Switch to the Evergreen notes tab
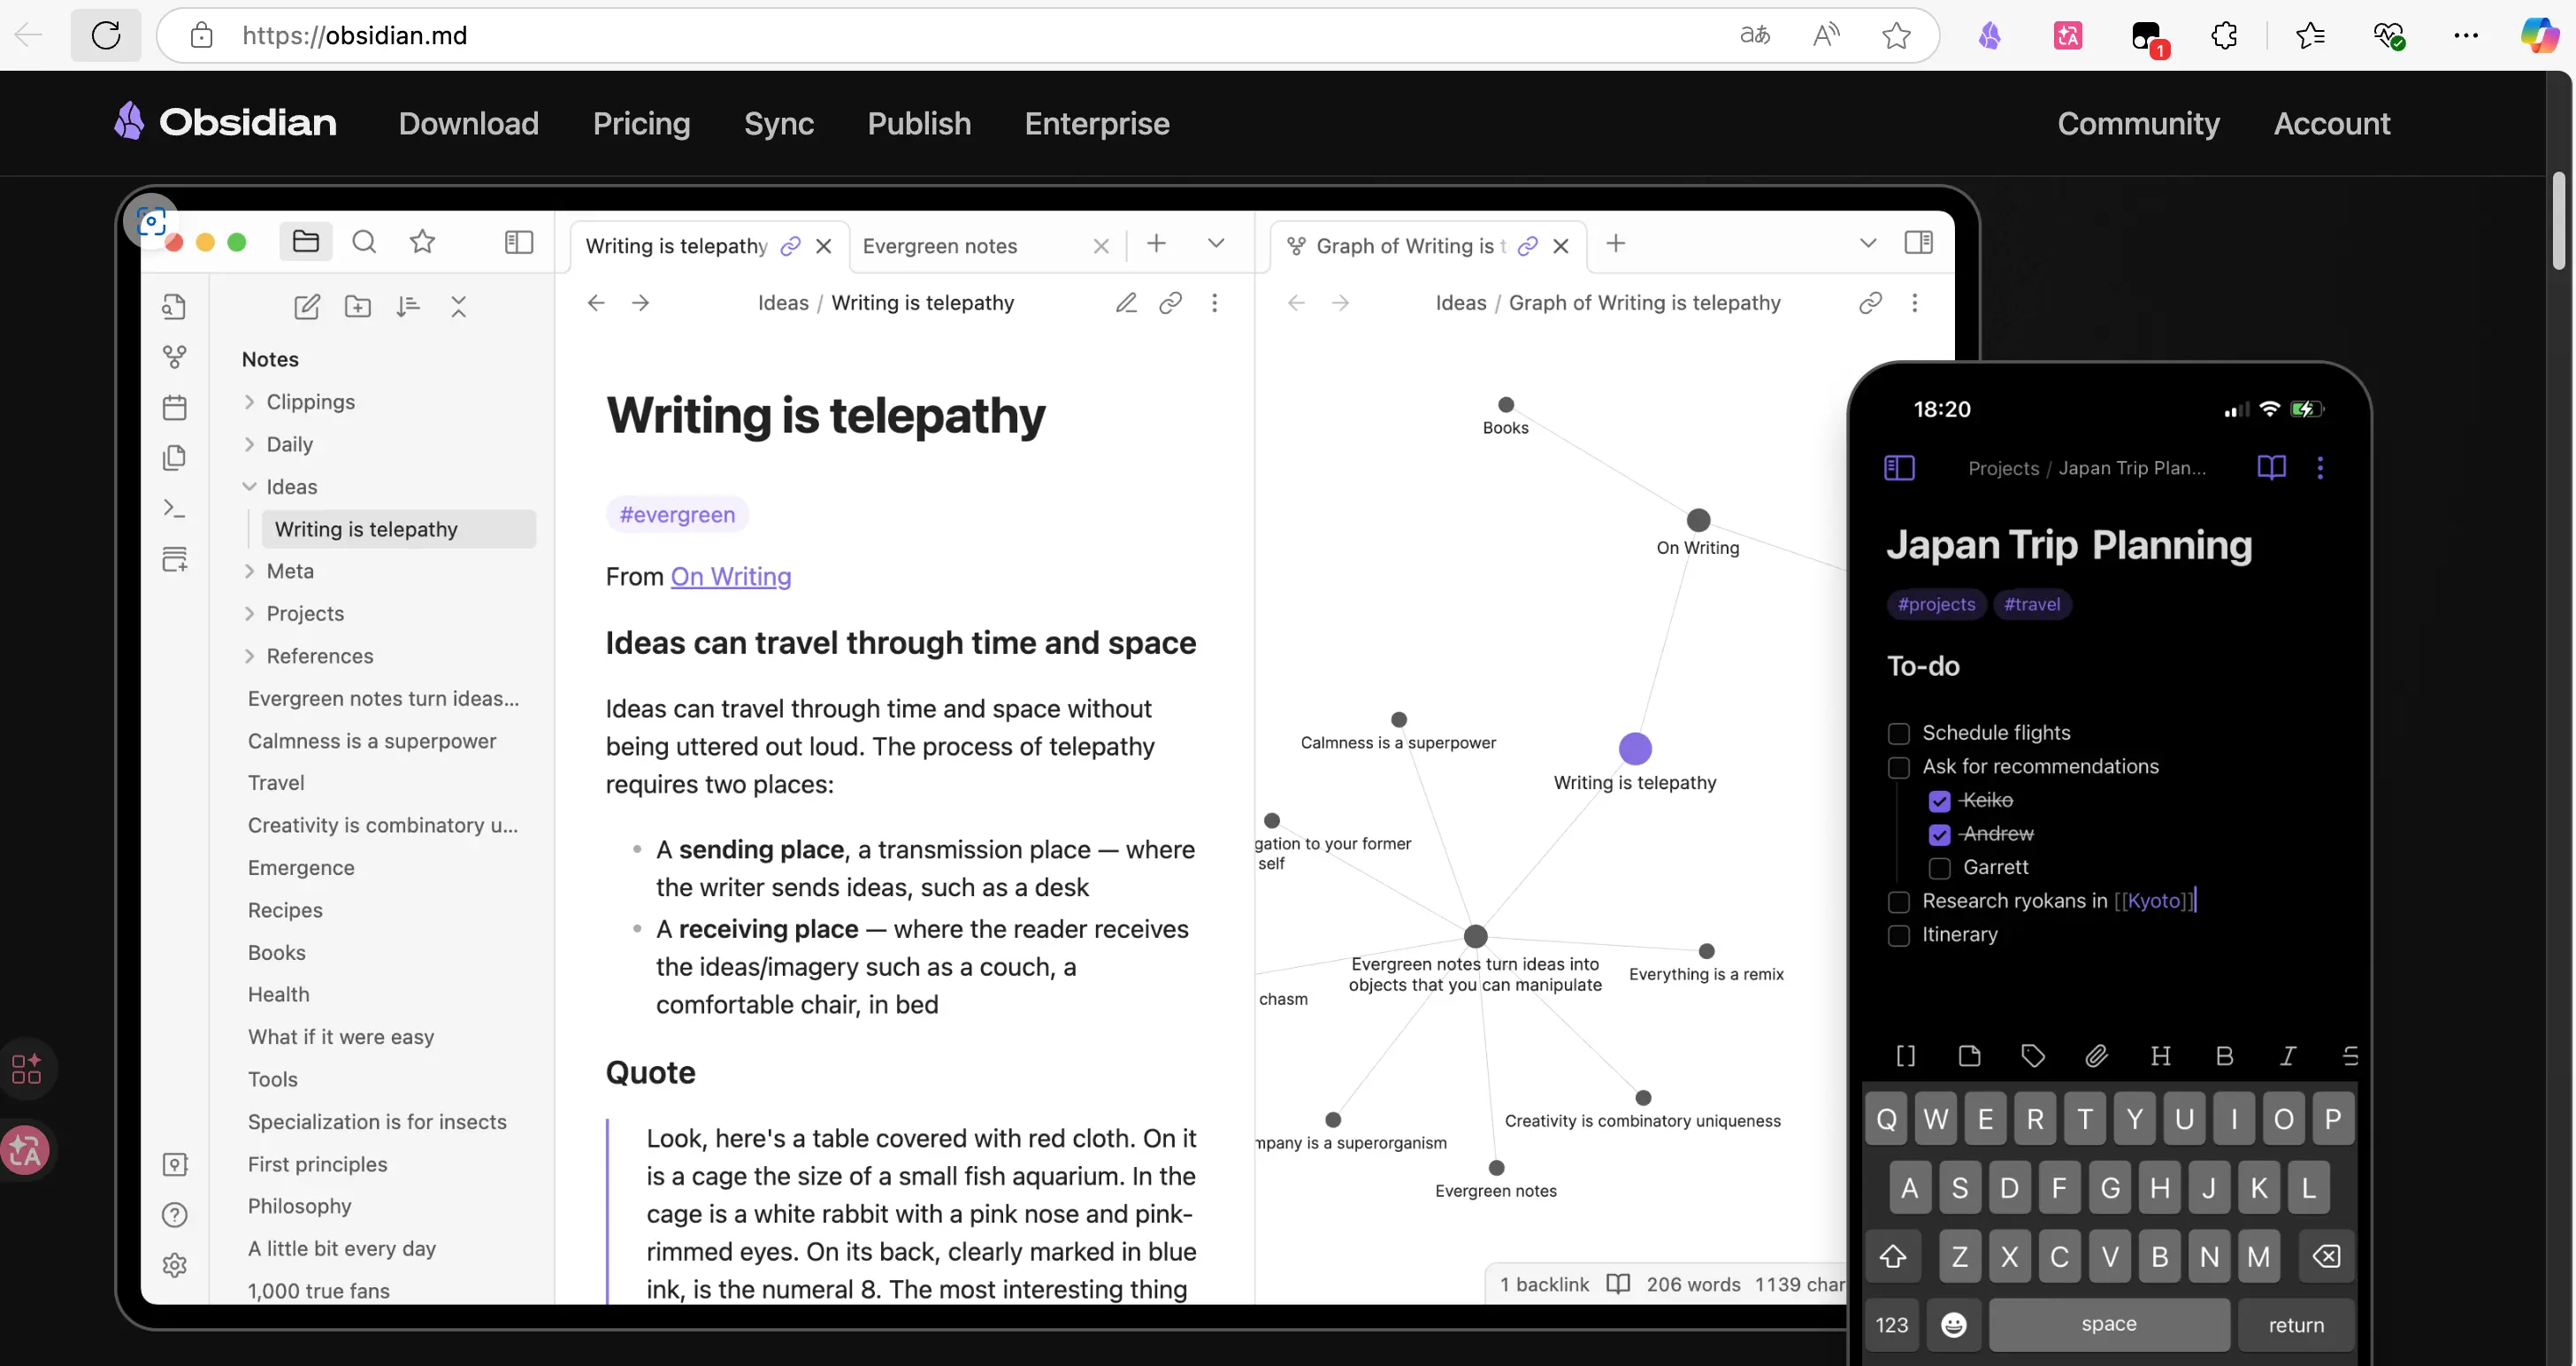The width and height of the screenshot is (2576, 1366). click(x=940, y=246)
